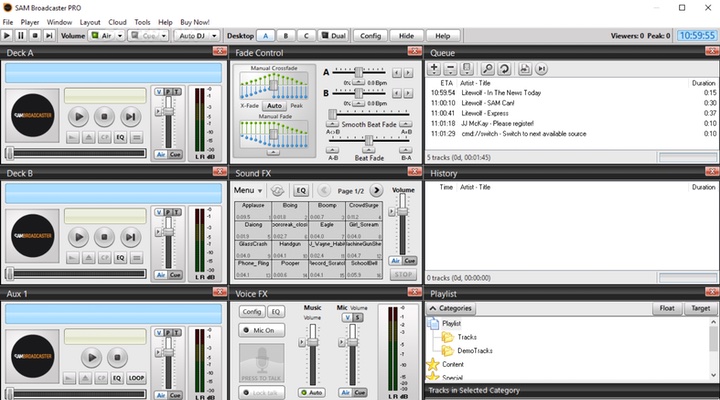The height and width of the screenshot is (400, 720).
Task: Expand Deck A volume side arrow
Action: 158,111
